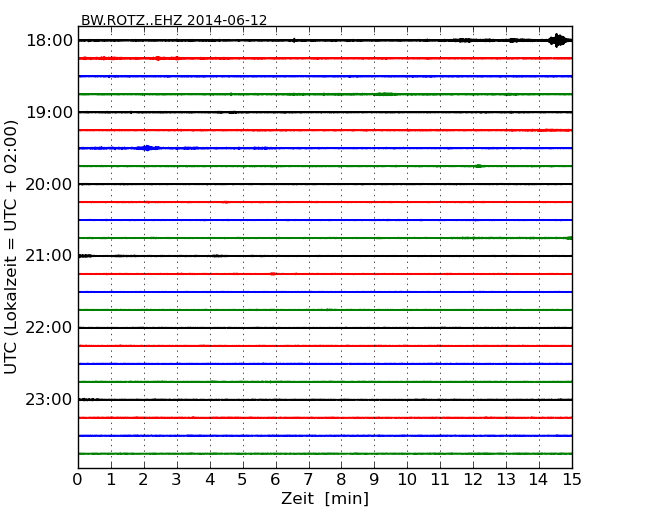Select the 21:00 time label

[49, 256]
